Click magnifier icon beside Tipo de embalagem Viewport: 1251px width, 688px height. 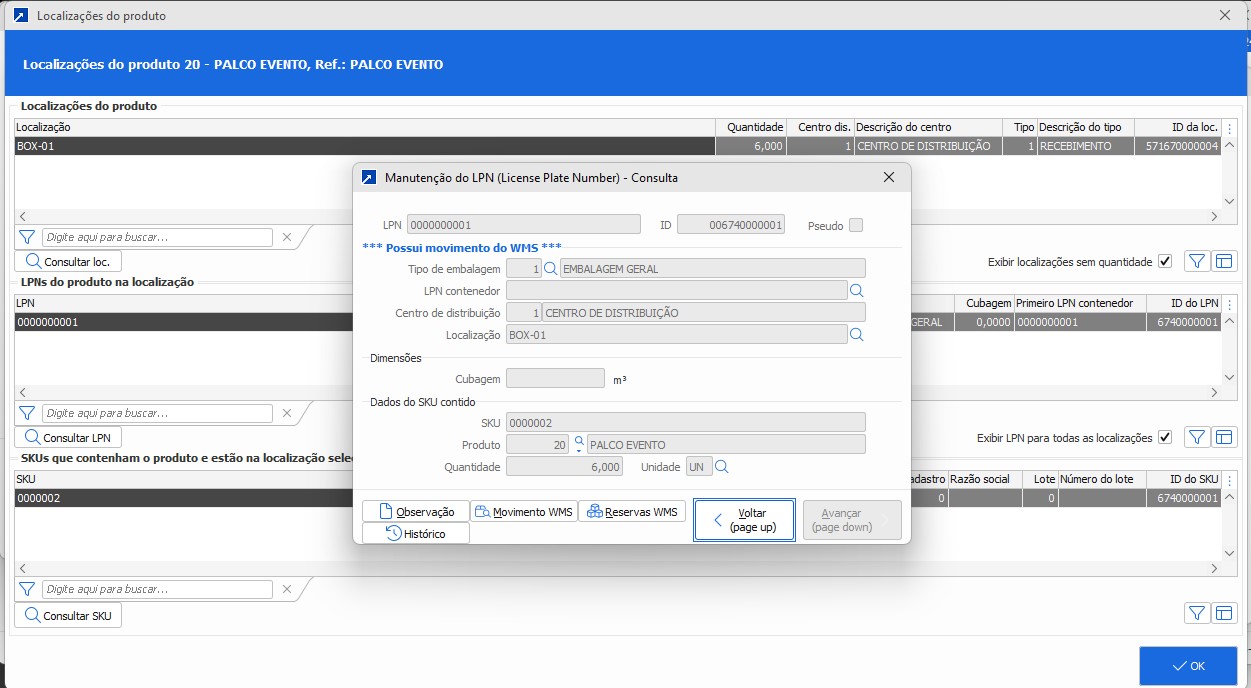click(551, 268)
